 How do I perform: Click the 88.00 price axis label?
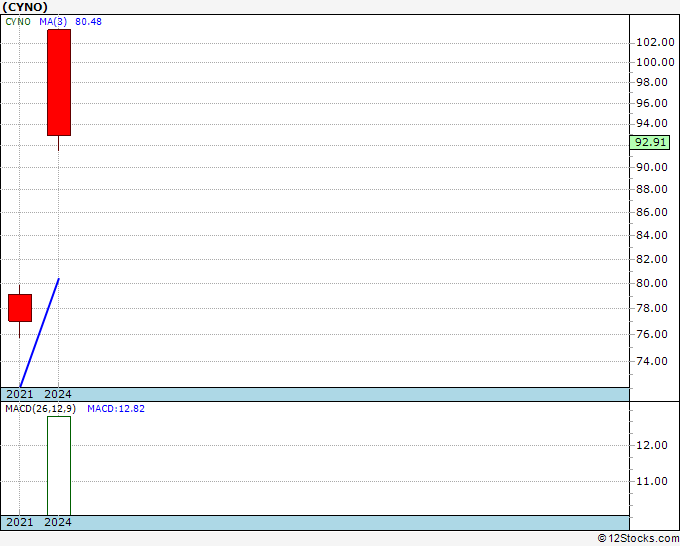[651, 189]
